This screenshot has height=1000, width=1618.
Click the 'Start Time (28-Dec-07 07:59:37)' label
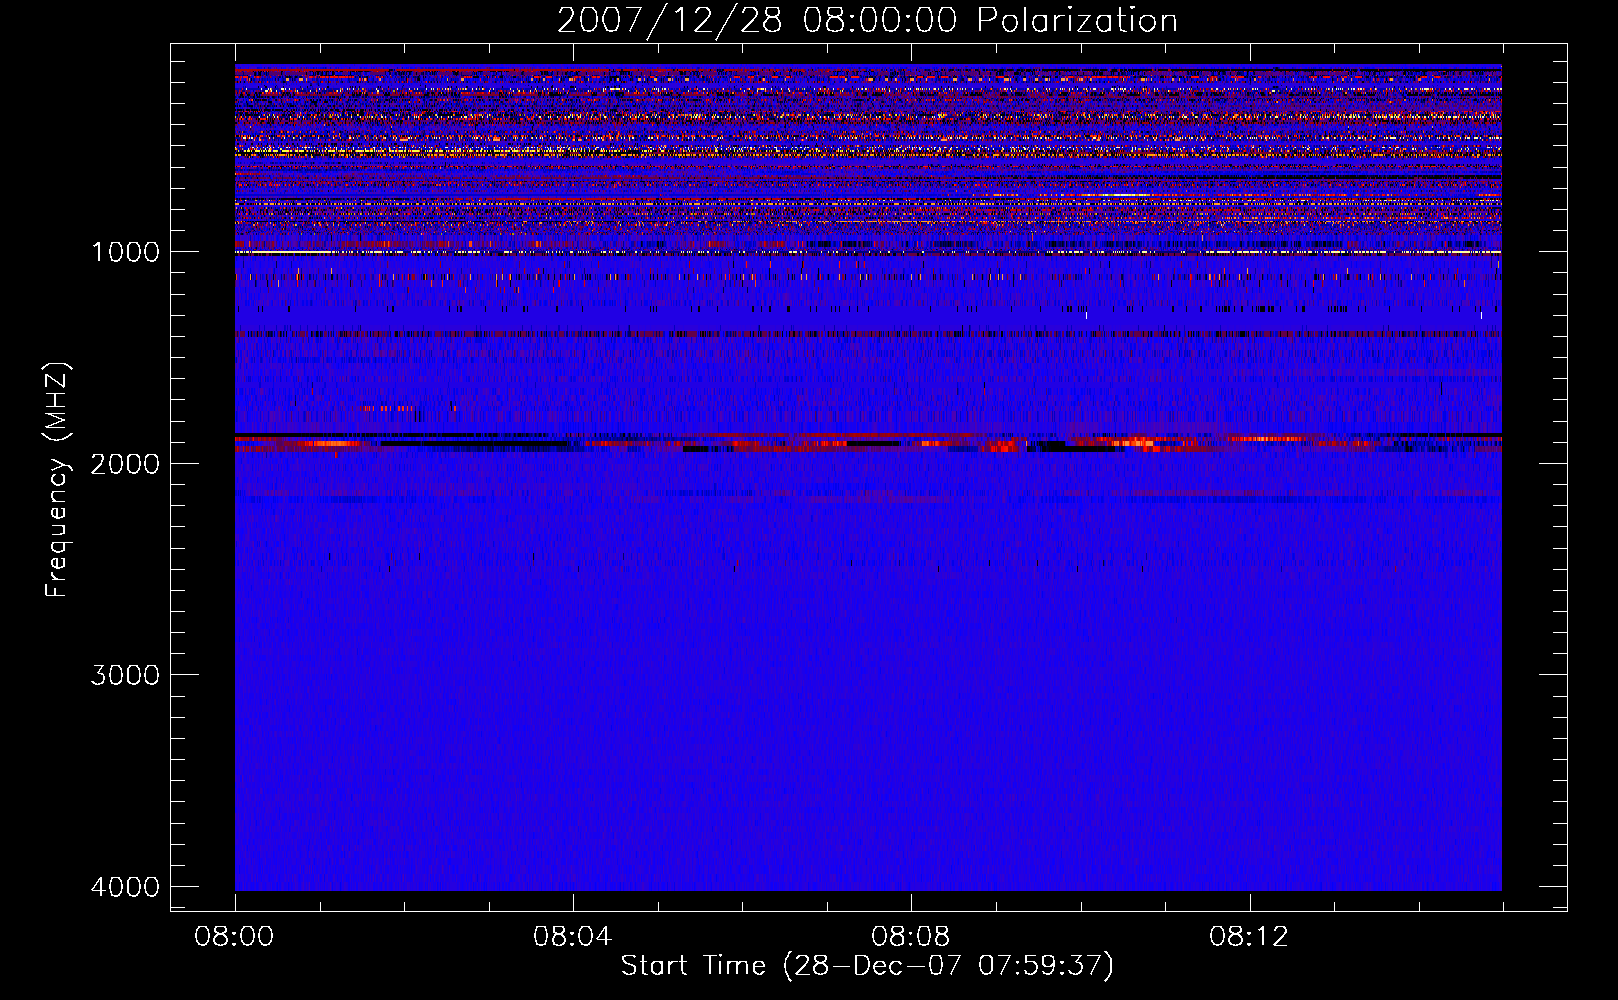[x=867, y=966]
